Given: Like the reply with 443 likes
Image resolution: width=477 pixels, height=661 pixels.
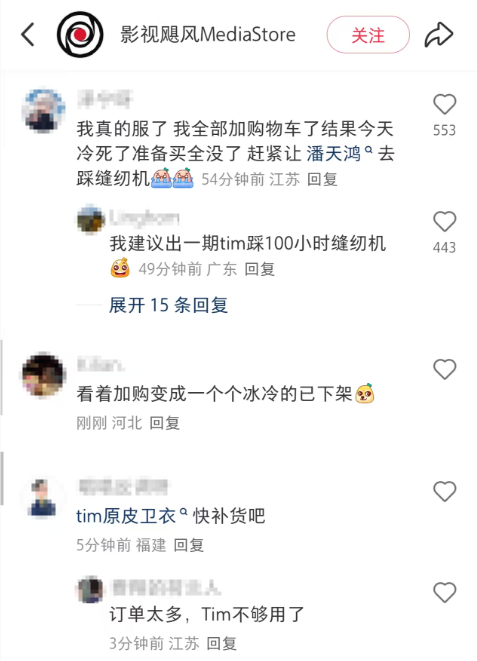Looking at the screenshot, I should tap(445, 221).
